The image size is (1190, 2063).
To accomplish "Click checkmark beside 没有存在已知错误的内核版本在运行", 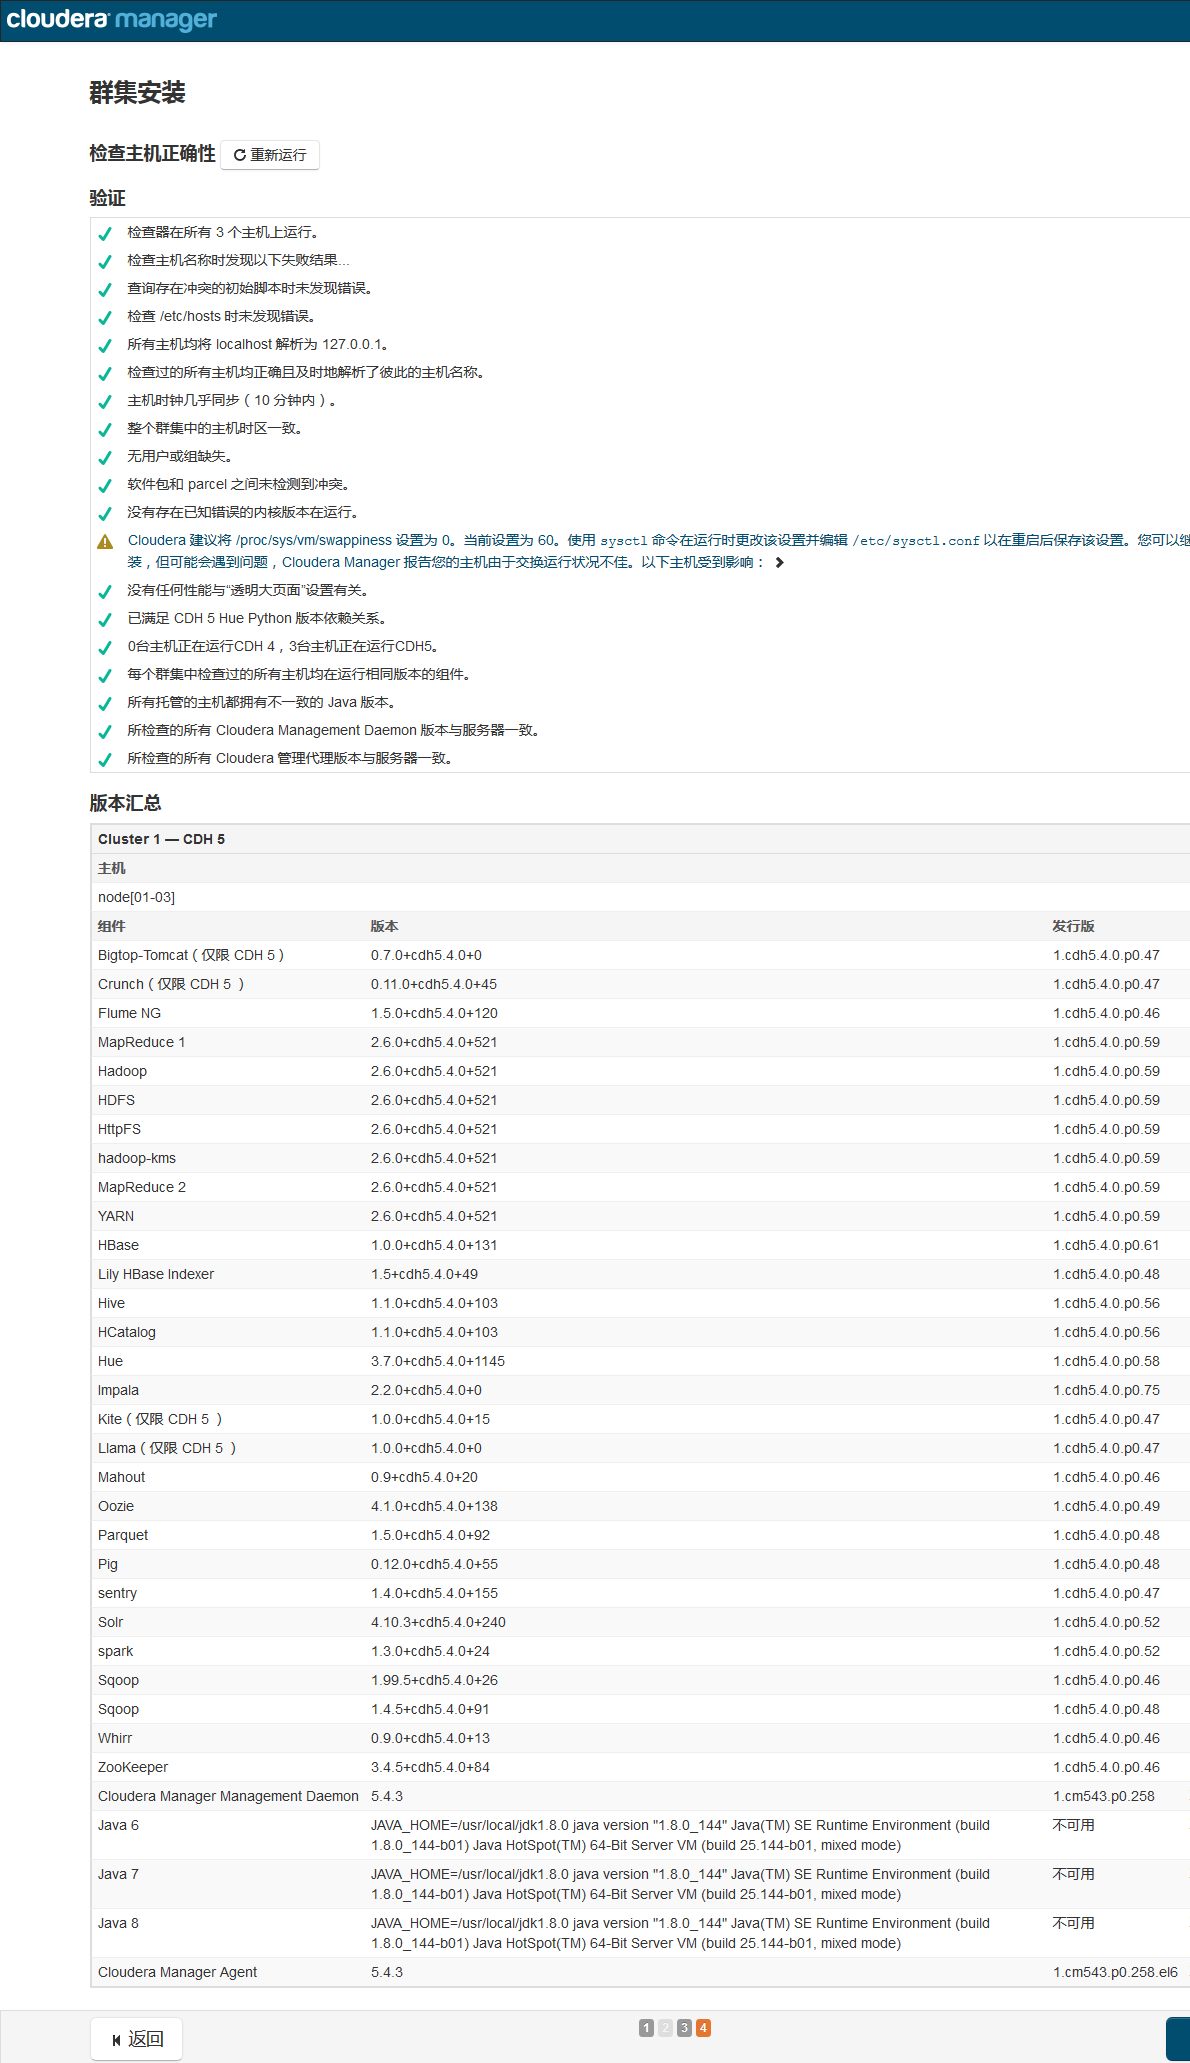I will [105, 513].
